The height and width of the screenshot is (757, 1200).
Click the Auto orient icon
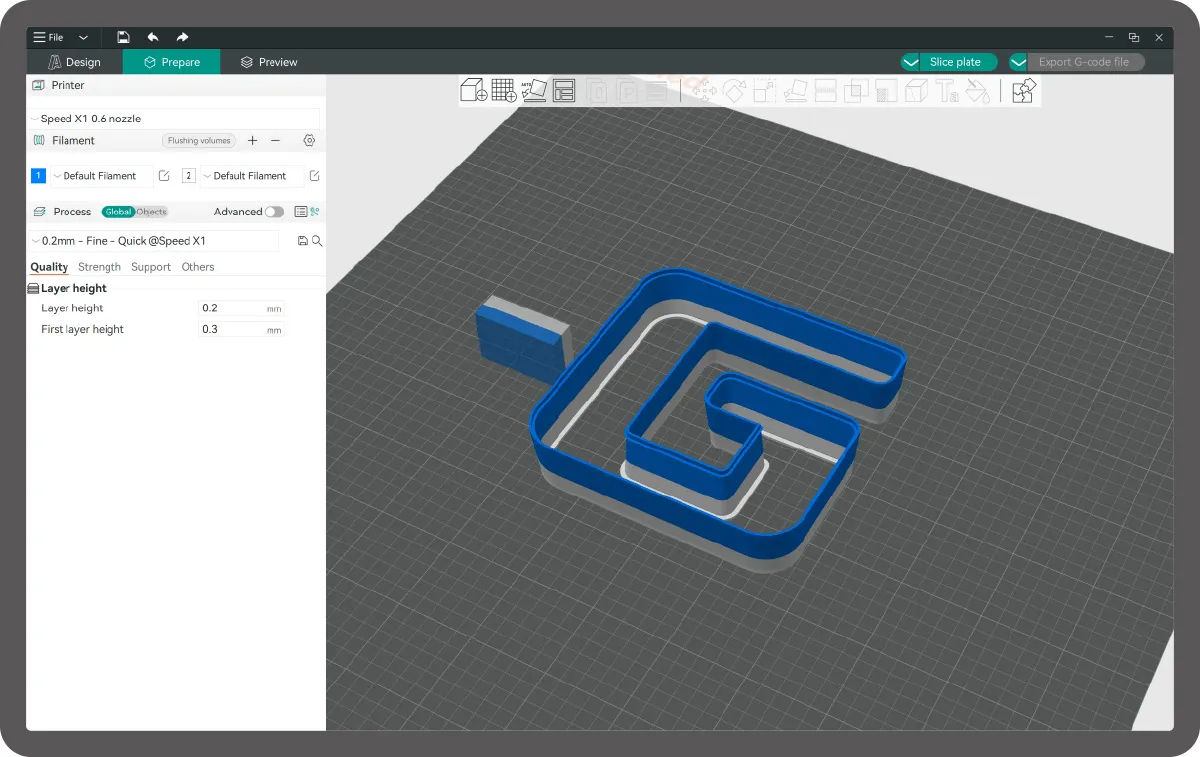534,91
